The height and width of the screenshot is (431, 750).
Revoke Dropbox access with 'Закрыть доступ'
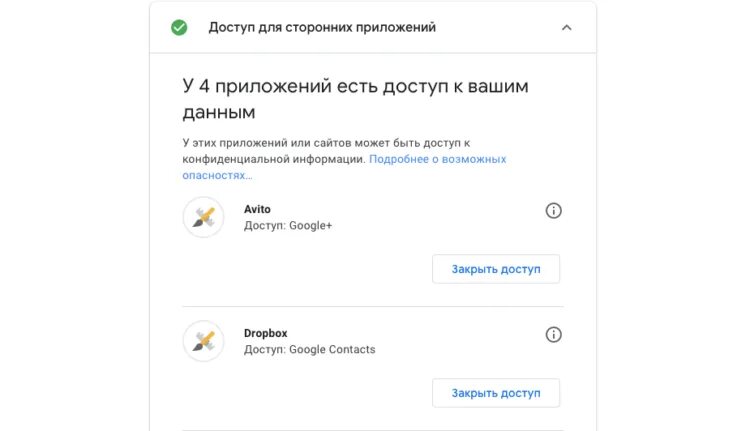click(x=496, y=393)
